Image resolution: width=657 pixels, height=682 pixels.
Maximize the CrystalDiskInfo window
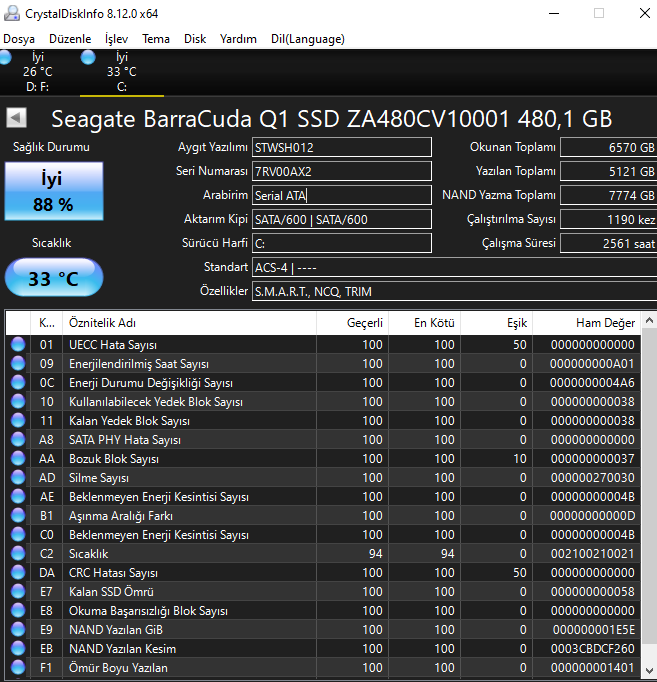pos(599,13)
